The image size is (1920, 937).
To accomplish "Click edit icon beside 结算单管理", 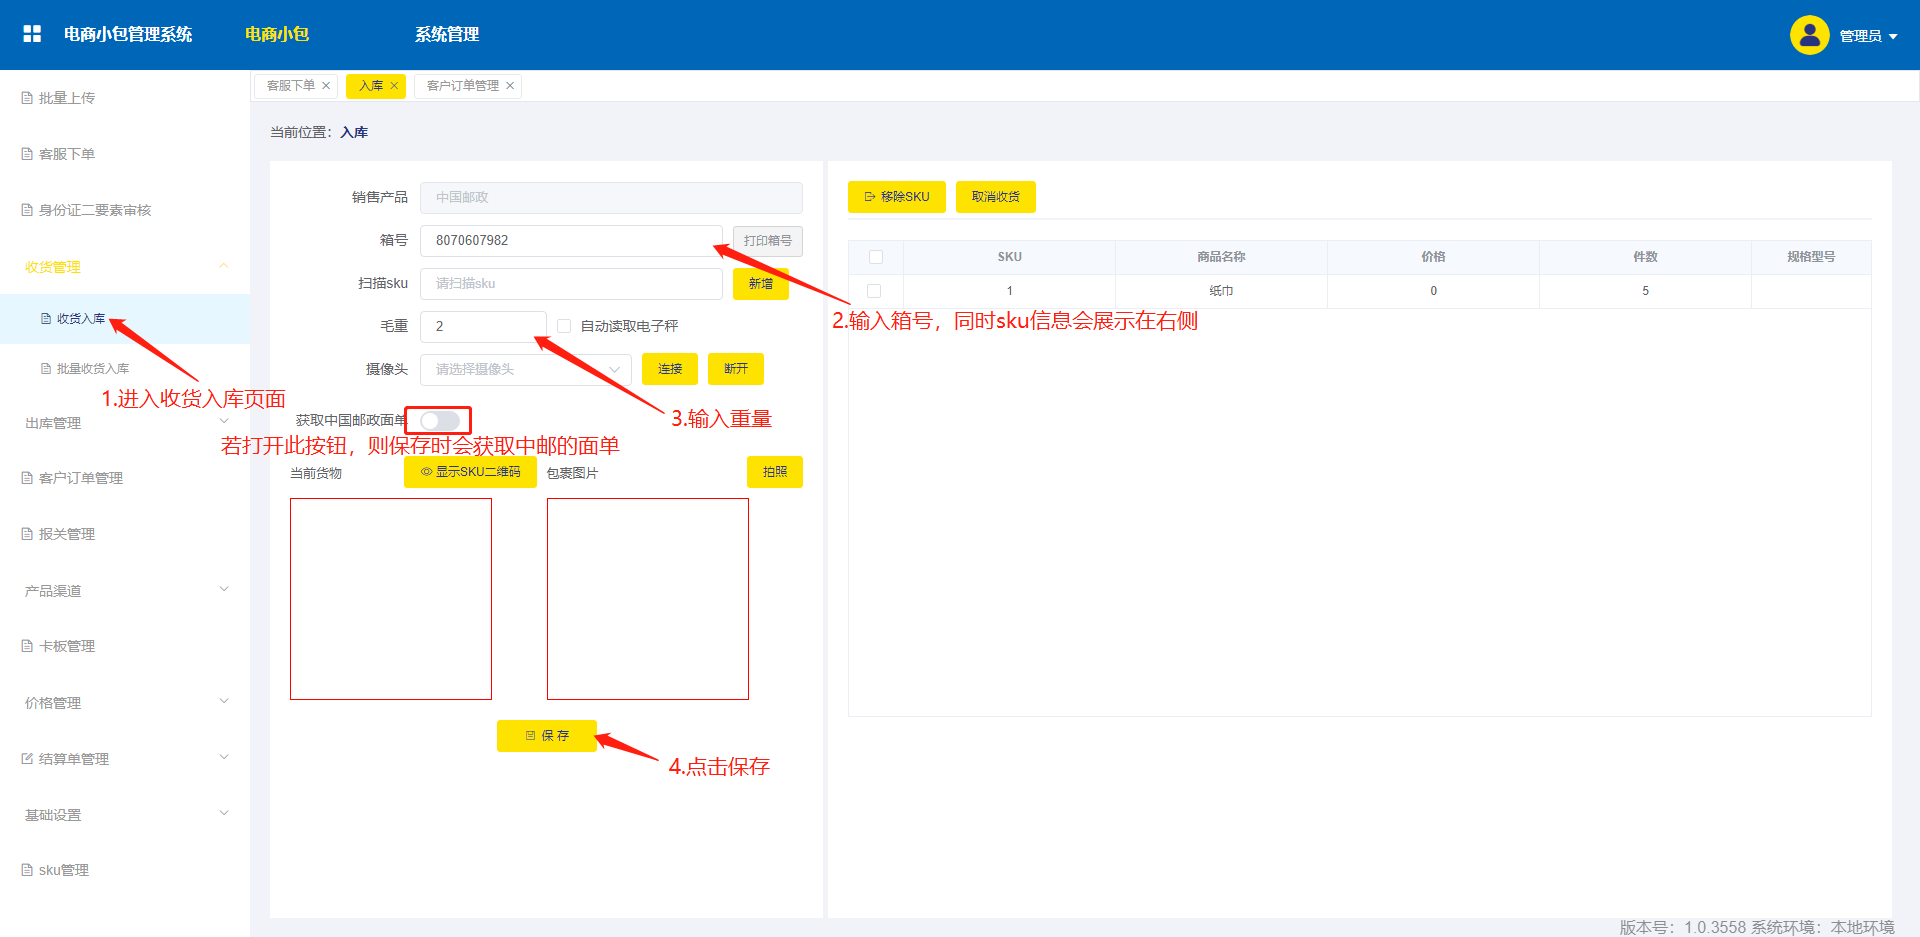I will [x=27, y=759].
